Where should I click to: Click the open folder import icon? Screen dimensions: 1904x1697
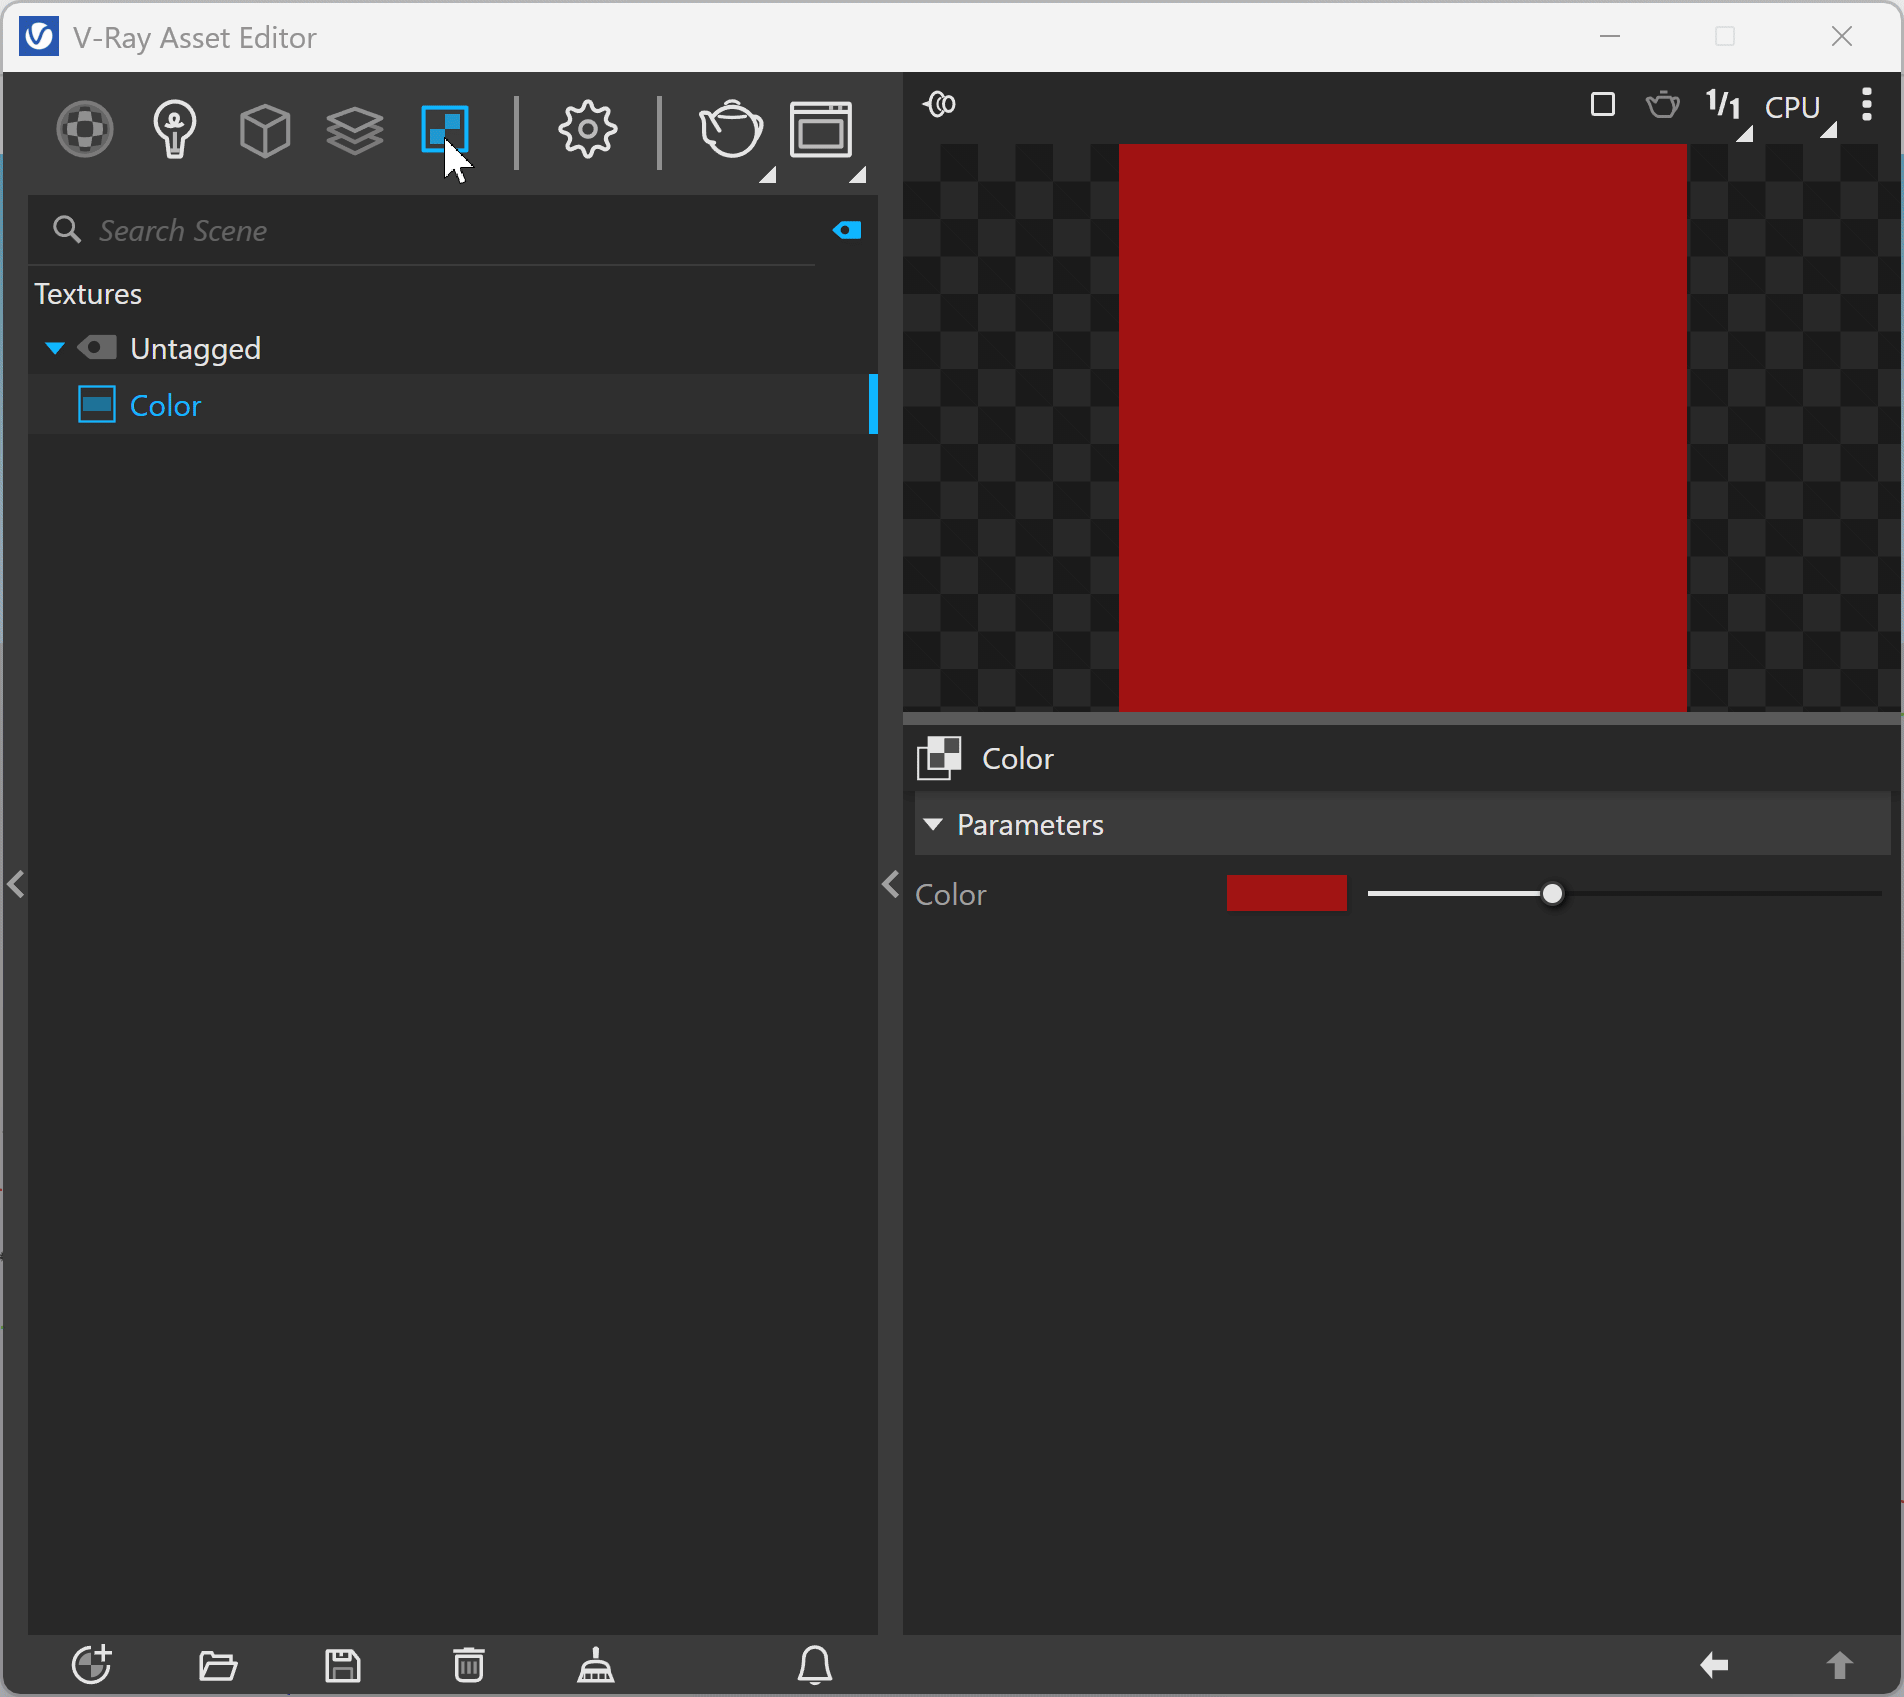pyautogui.click(x=218, y=1666)
